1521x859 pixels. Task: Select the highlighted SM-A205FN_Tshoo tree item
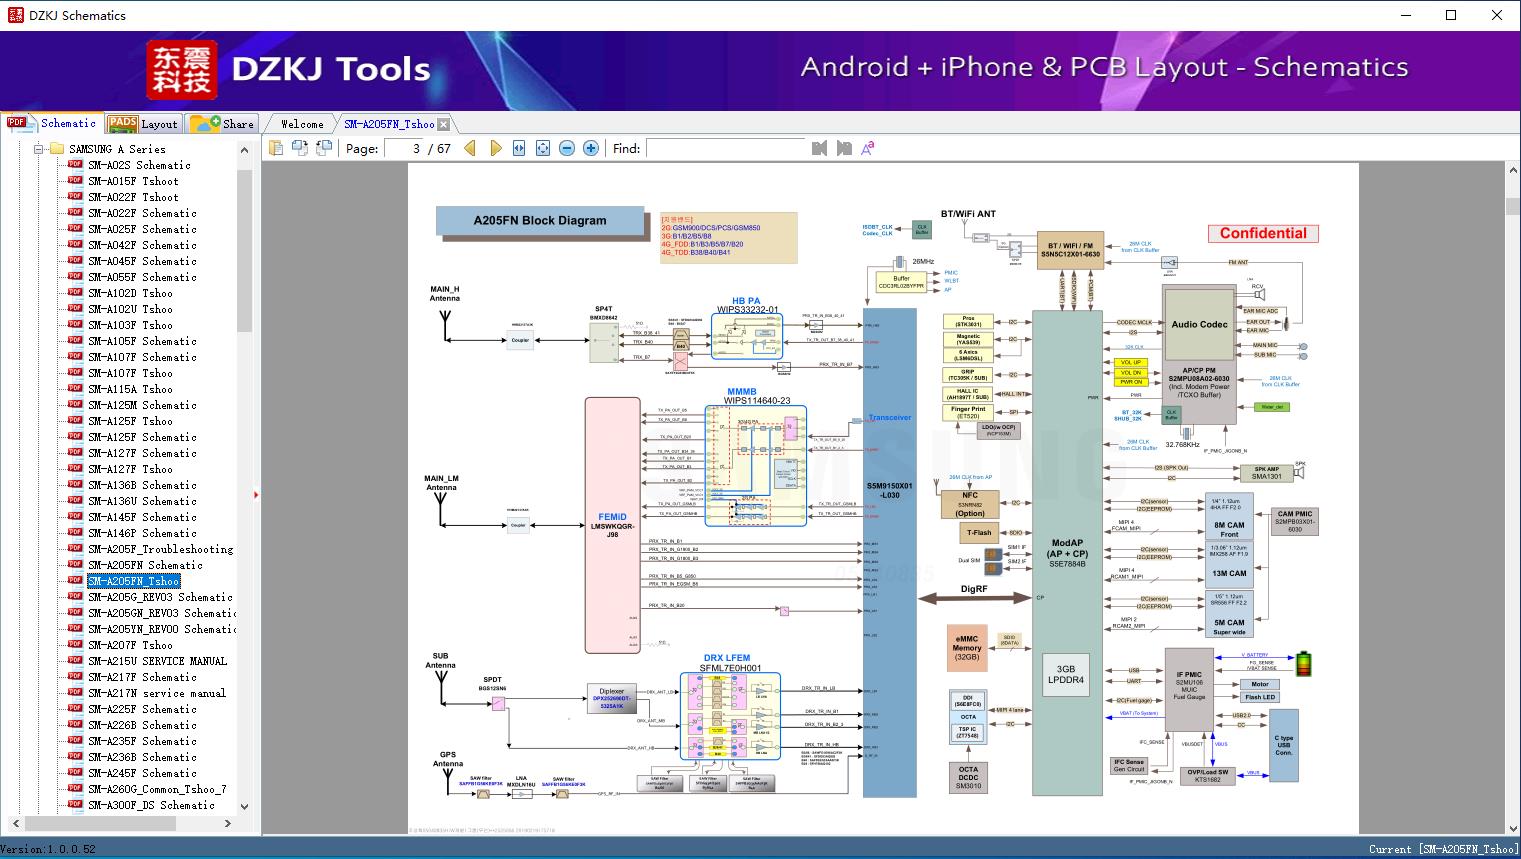134,581
